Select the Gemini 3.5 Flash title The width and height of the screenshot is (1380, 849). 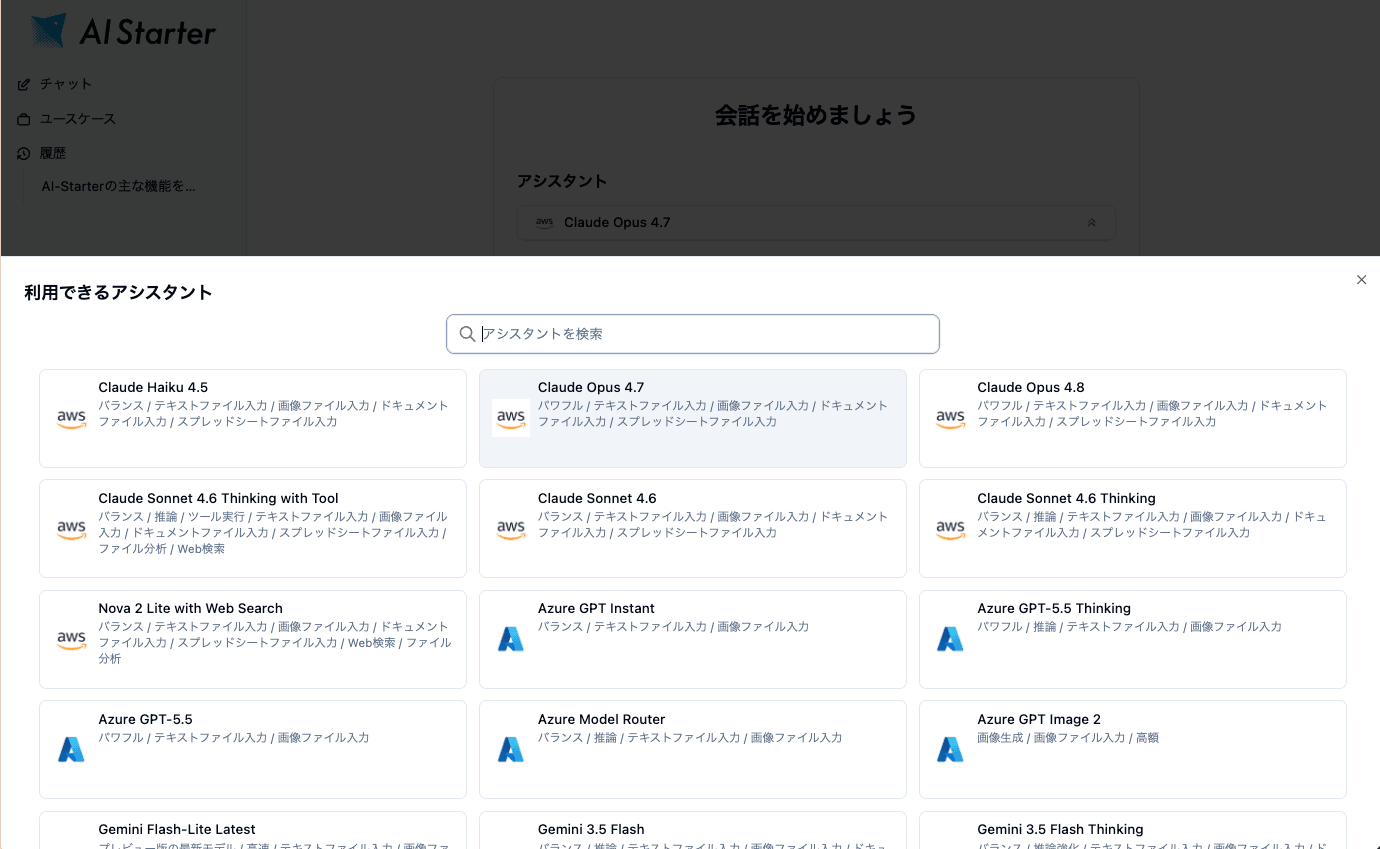point(591,829)
